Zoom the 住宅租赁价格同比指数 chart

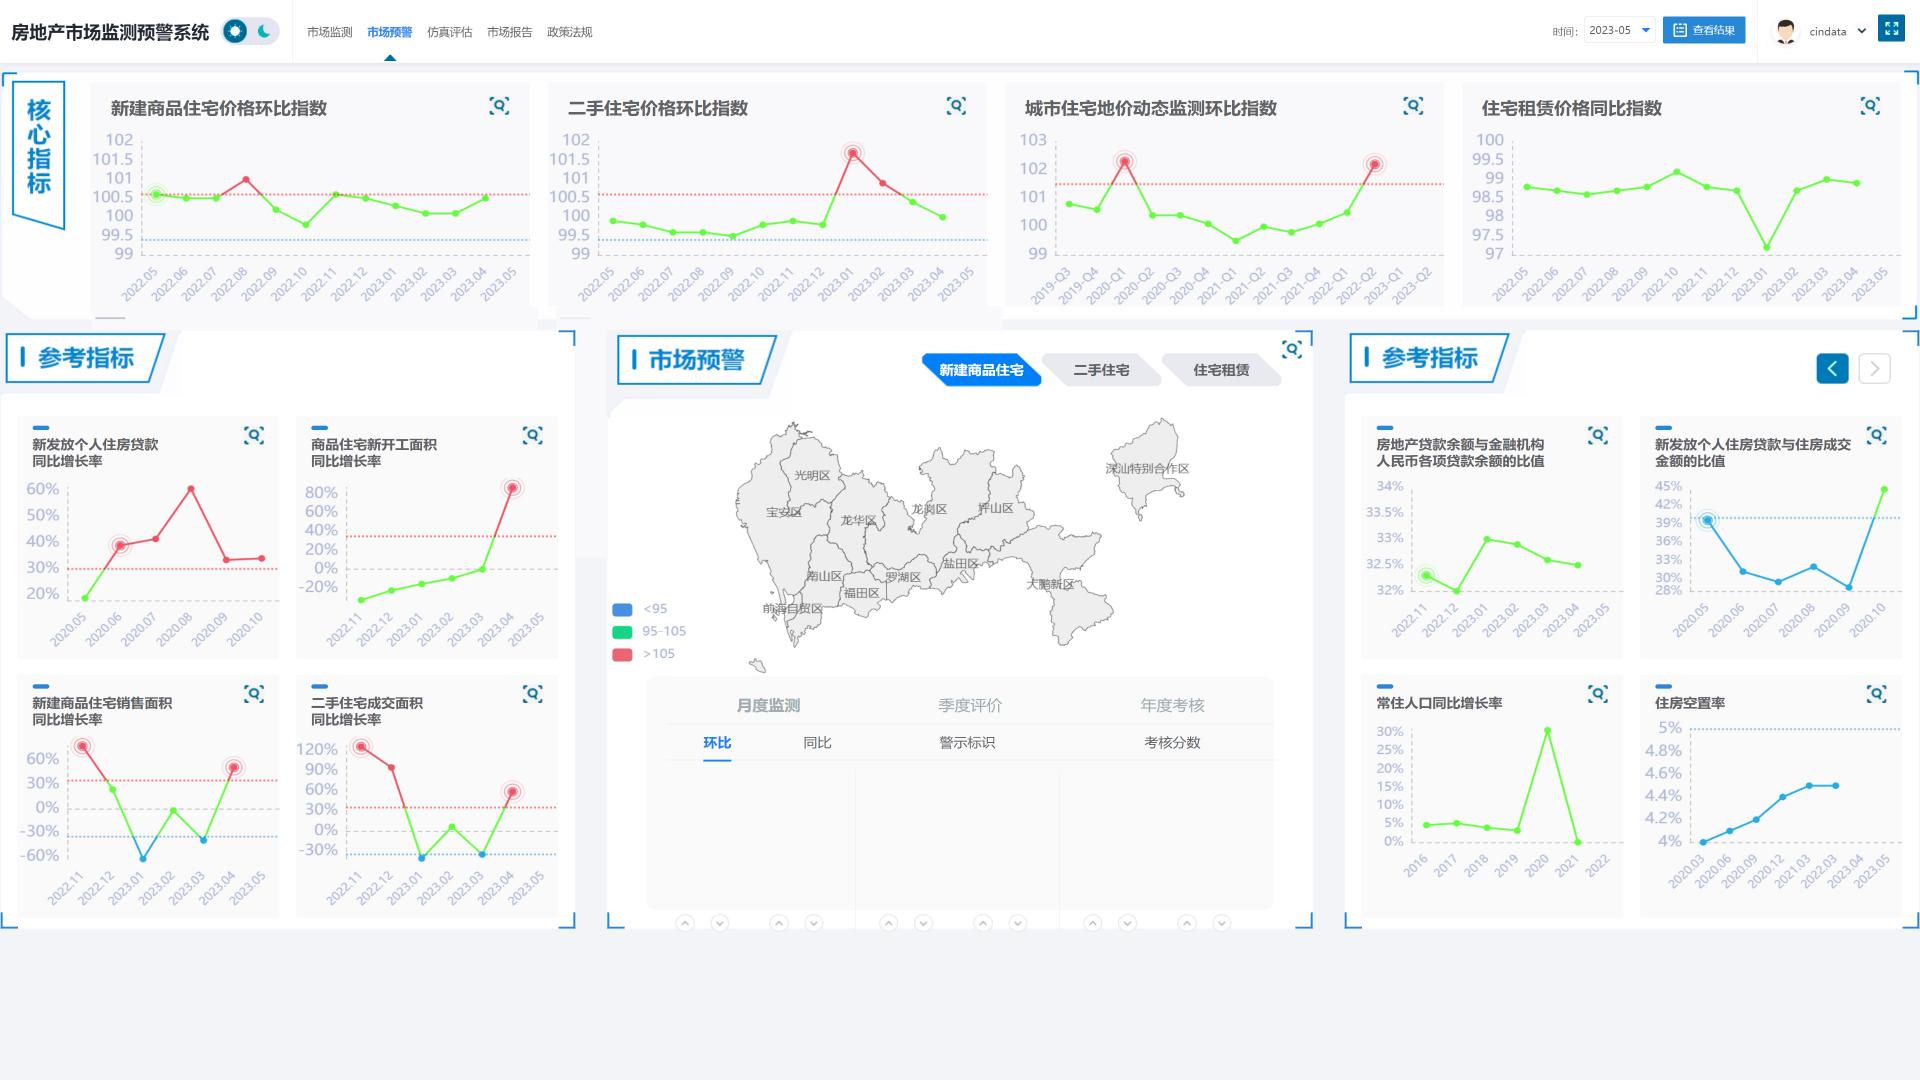tap(1870, 106)
